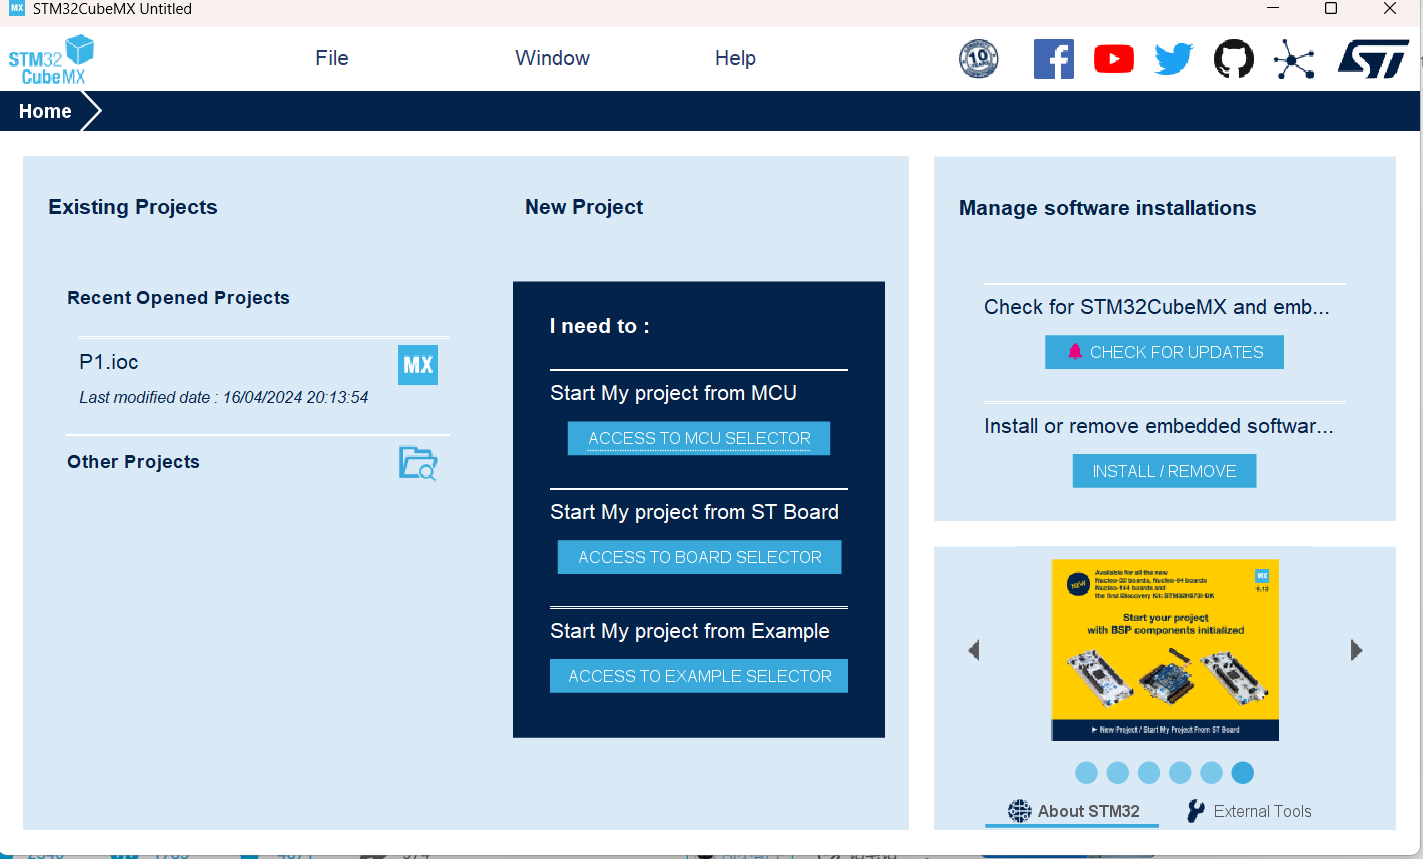This screenshot has width=1423, height=859.
Task: Open the 10-year anniversary badge icon
Action: coord(978,59)
